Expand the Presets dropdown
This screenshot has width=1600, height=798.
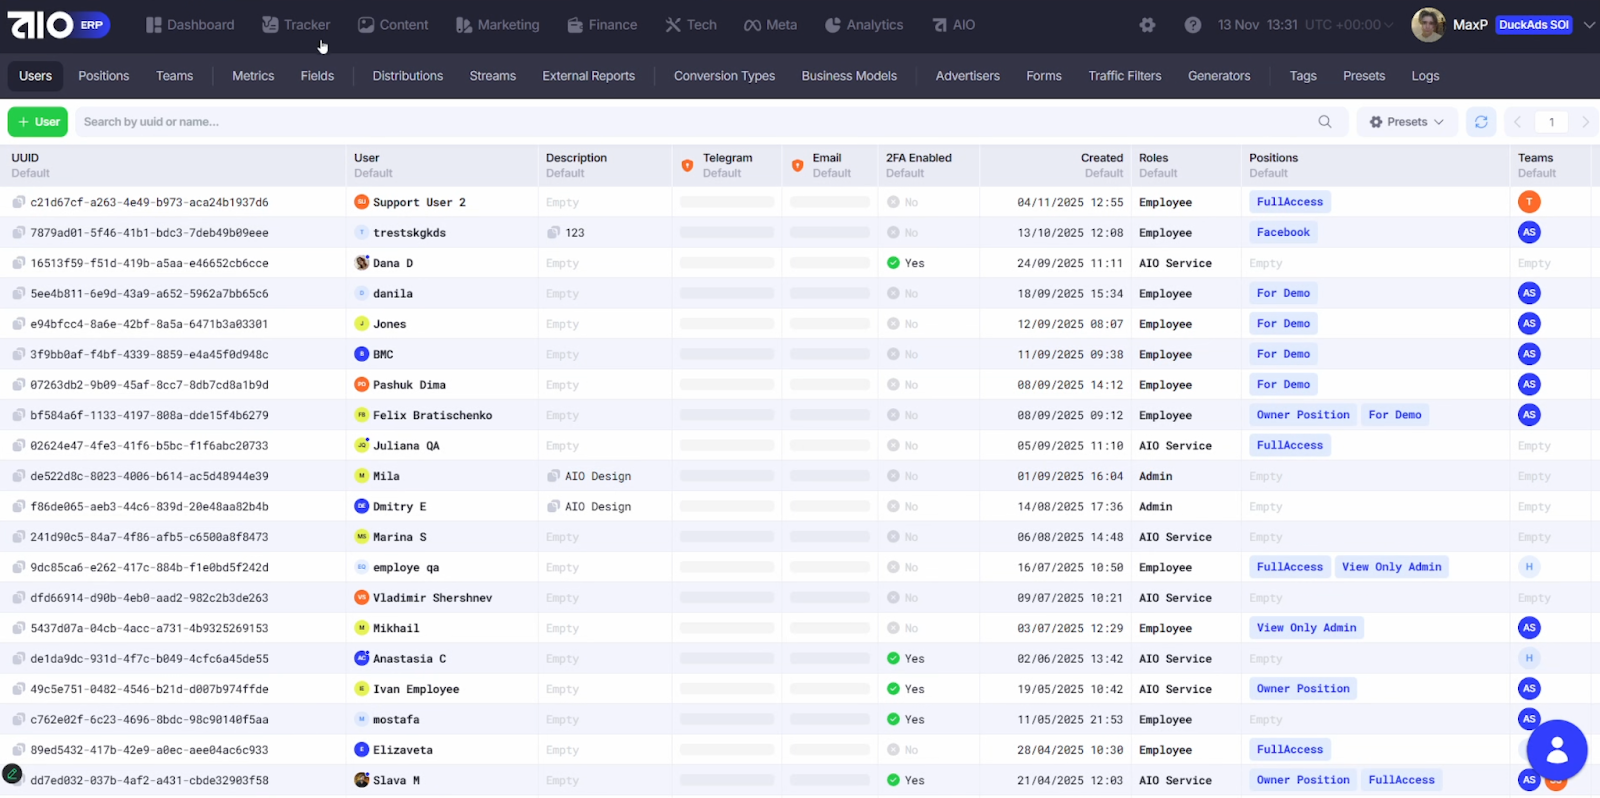click(1406, 122)
